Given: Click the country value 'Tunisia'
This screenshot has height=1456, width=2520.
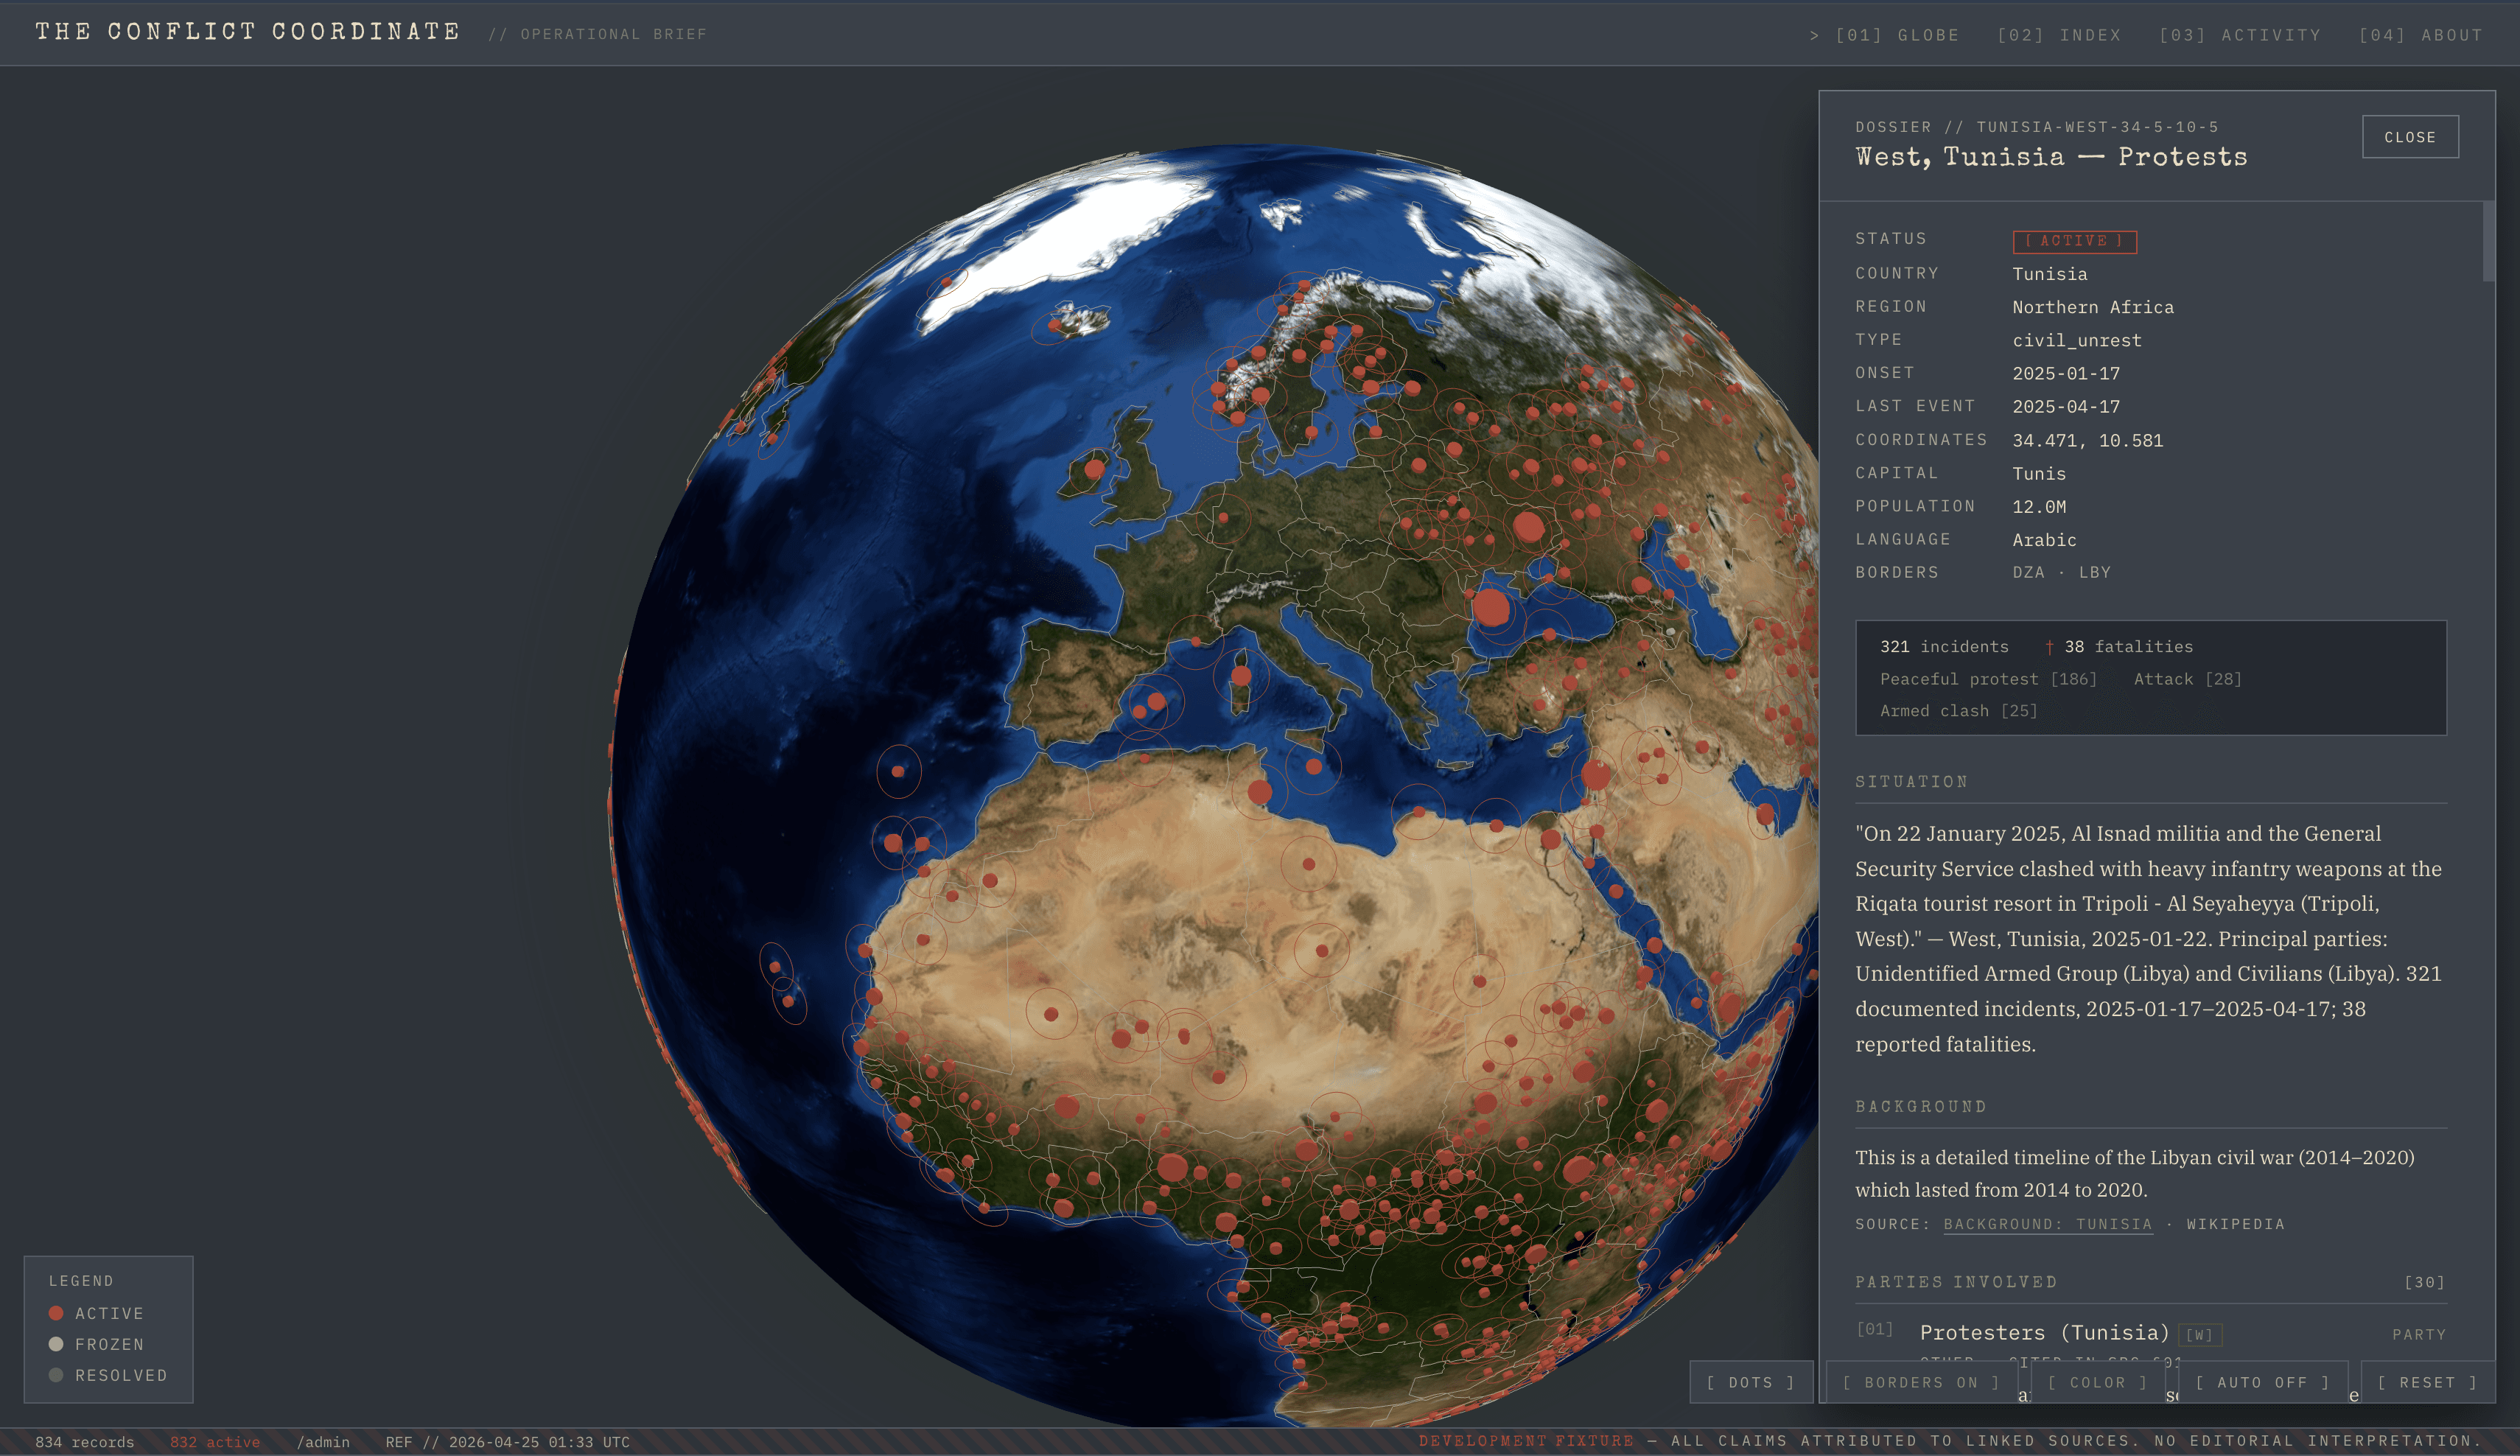Looking at the screenshot, I should coord(2049,274).
